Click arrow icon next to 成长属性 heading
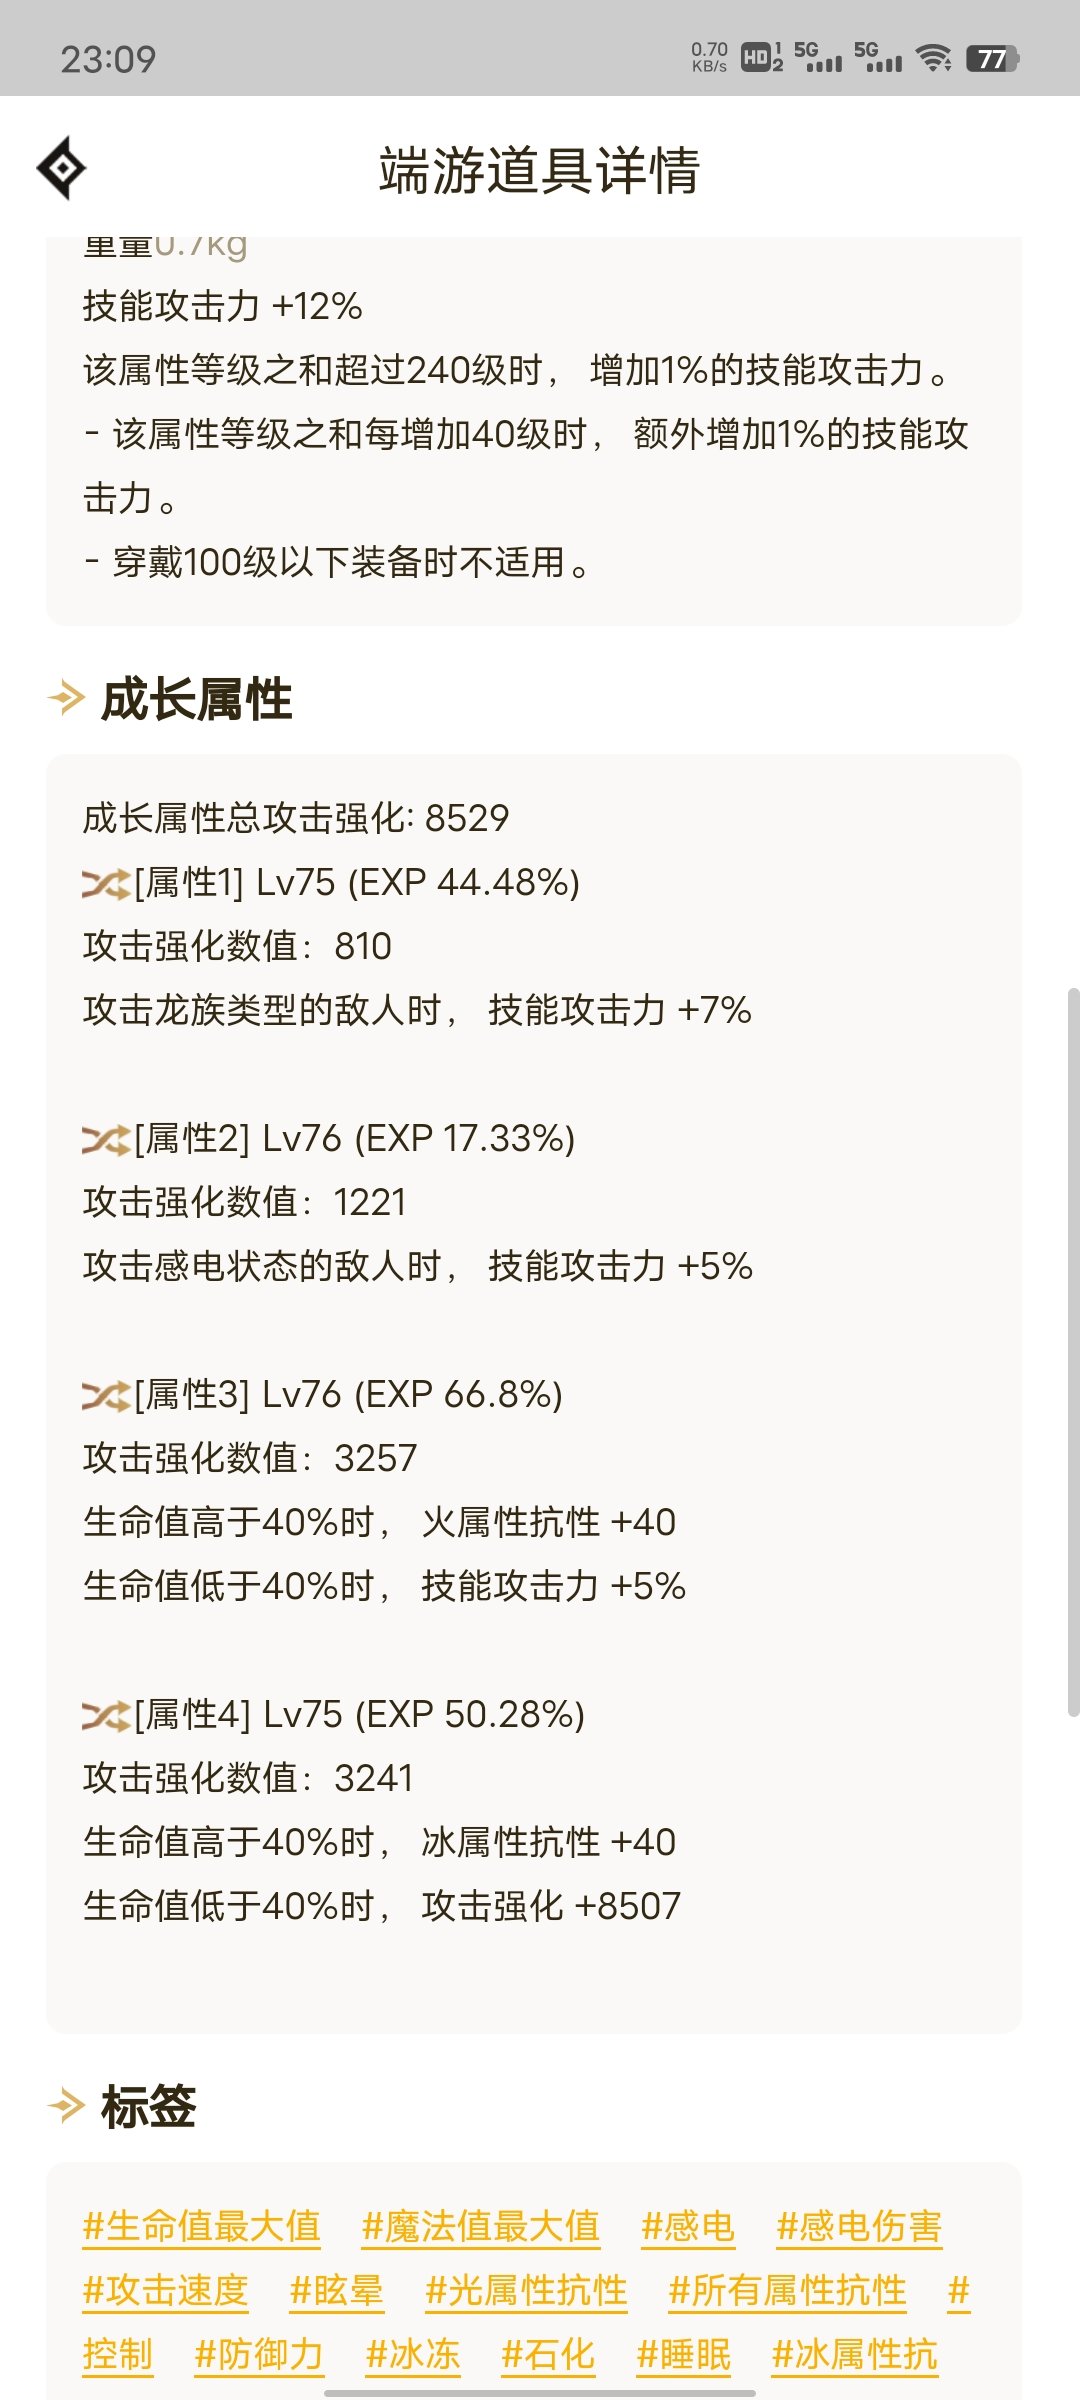The image size is (1080, 2400). click(x=66, y=698)
